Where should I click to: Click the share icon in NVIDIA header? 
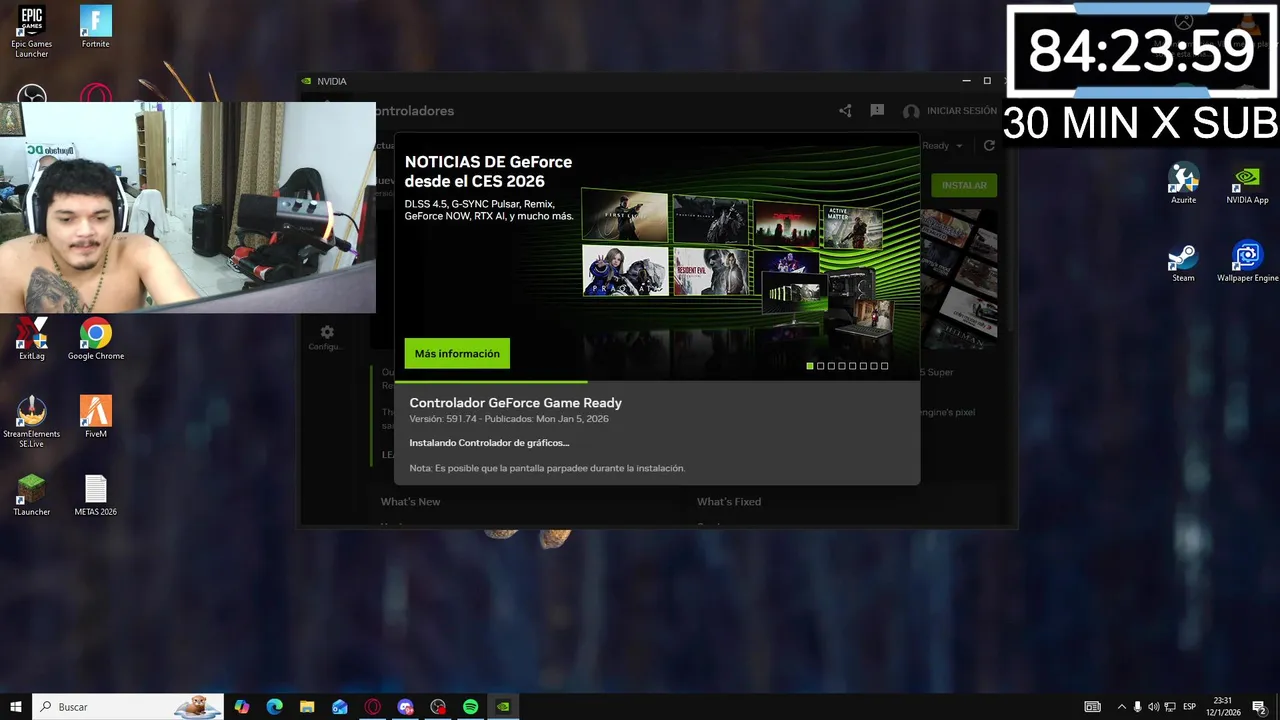point(845,111)
